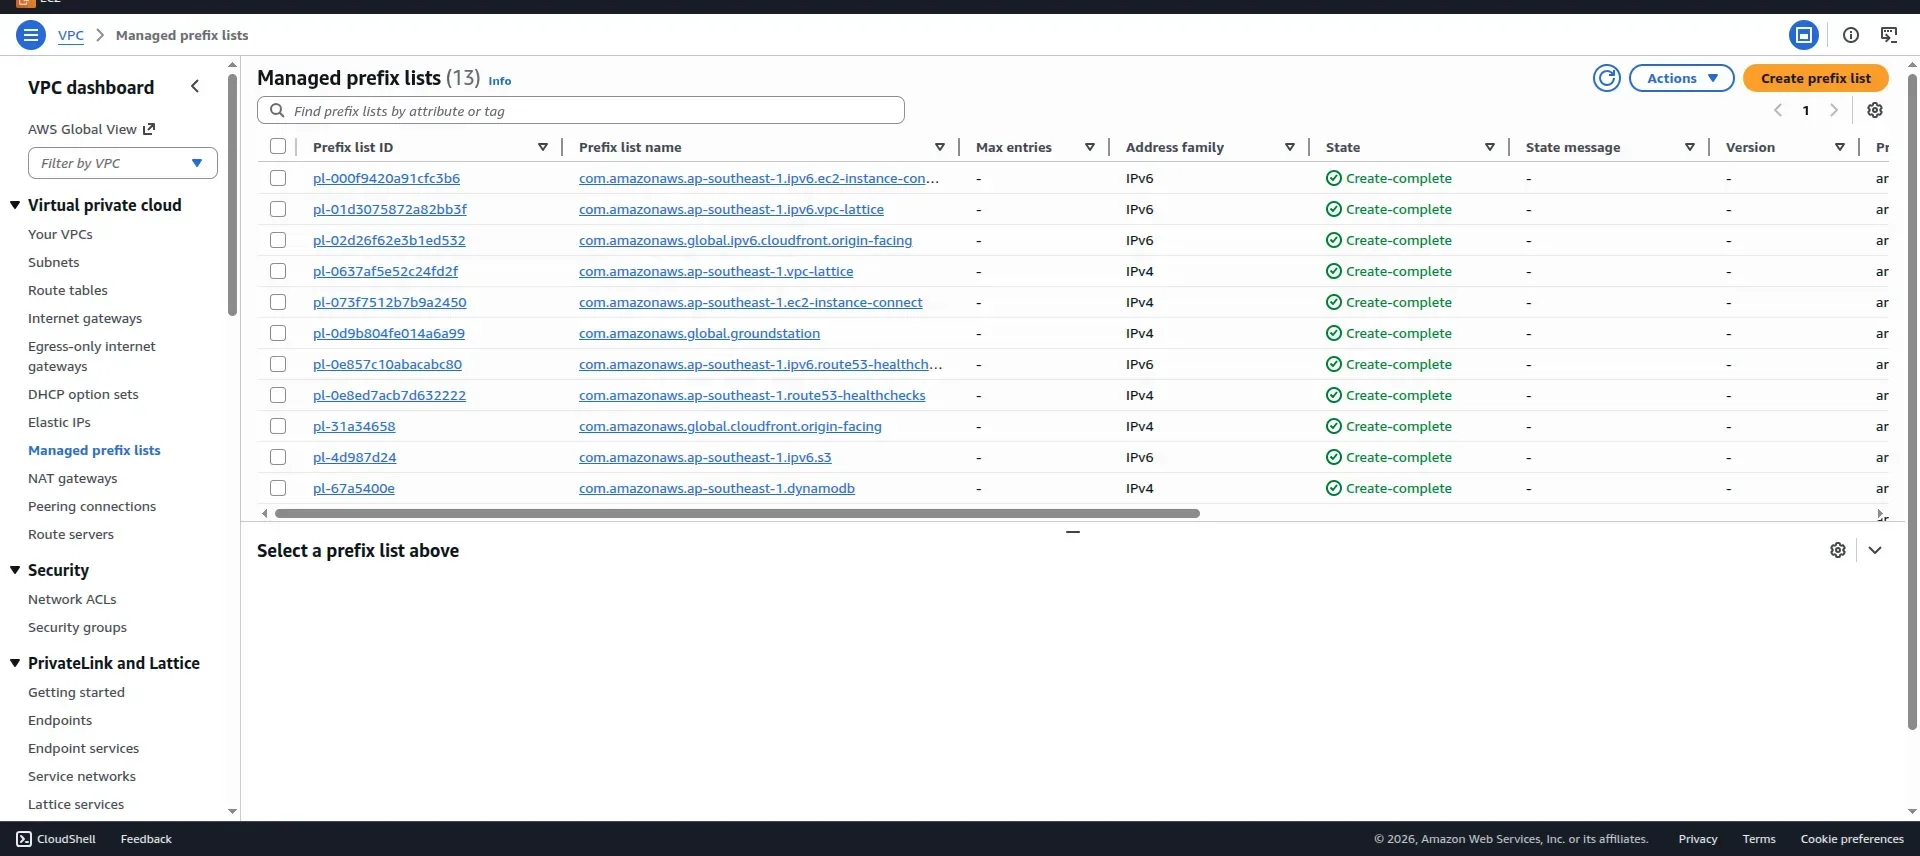Click search magnifier icon in filter box

277,111
